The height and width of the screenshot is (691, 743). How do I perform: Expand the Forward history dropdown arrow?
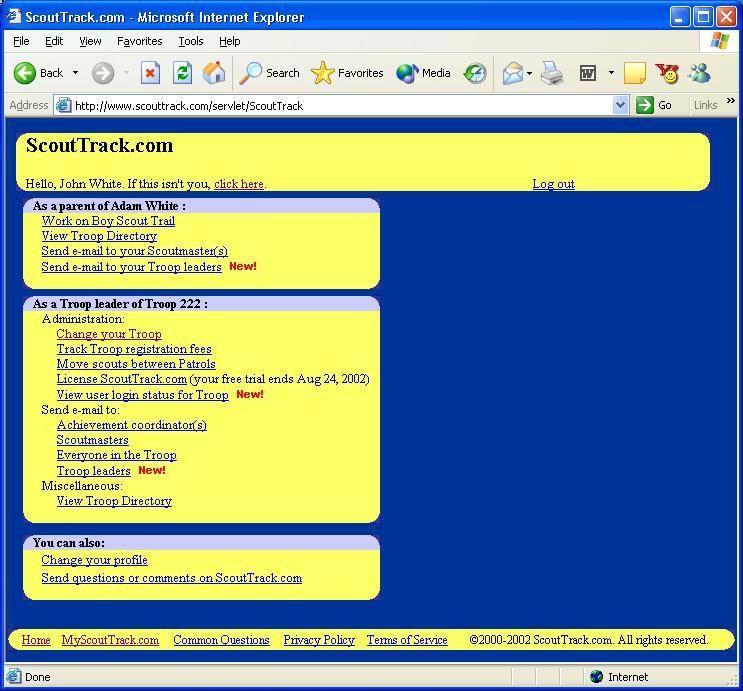tap(127, 73)
